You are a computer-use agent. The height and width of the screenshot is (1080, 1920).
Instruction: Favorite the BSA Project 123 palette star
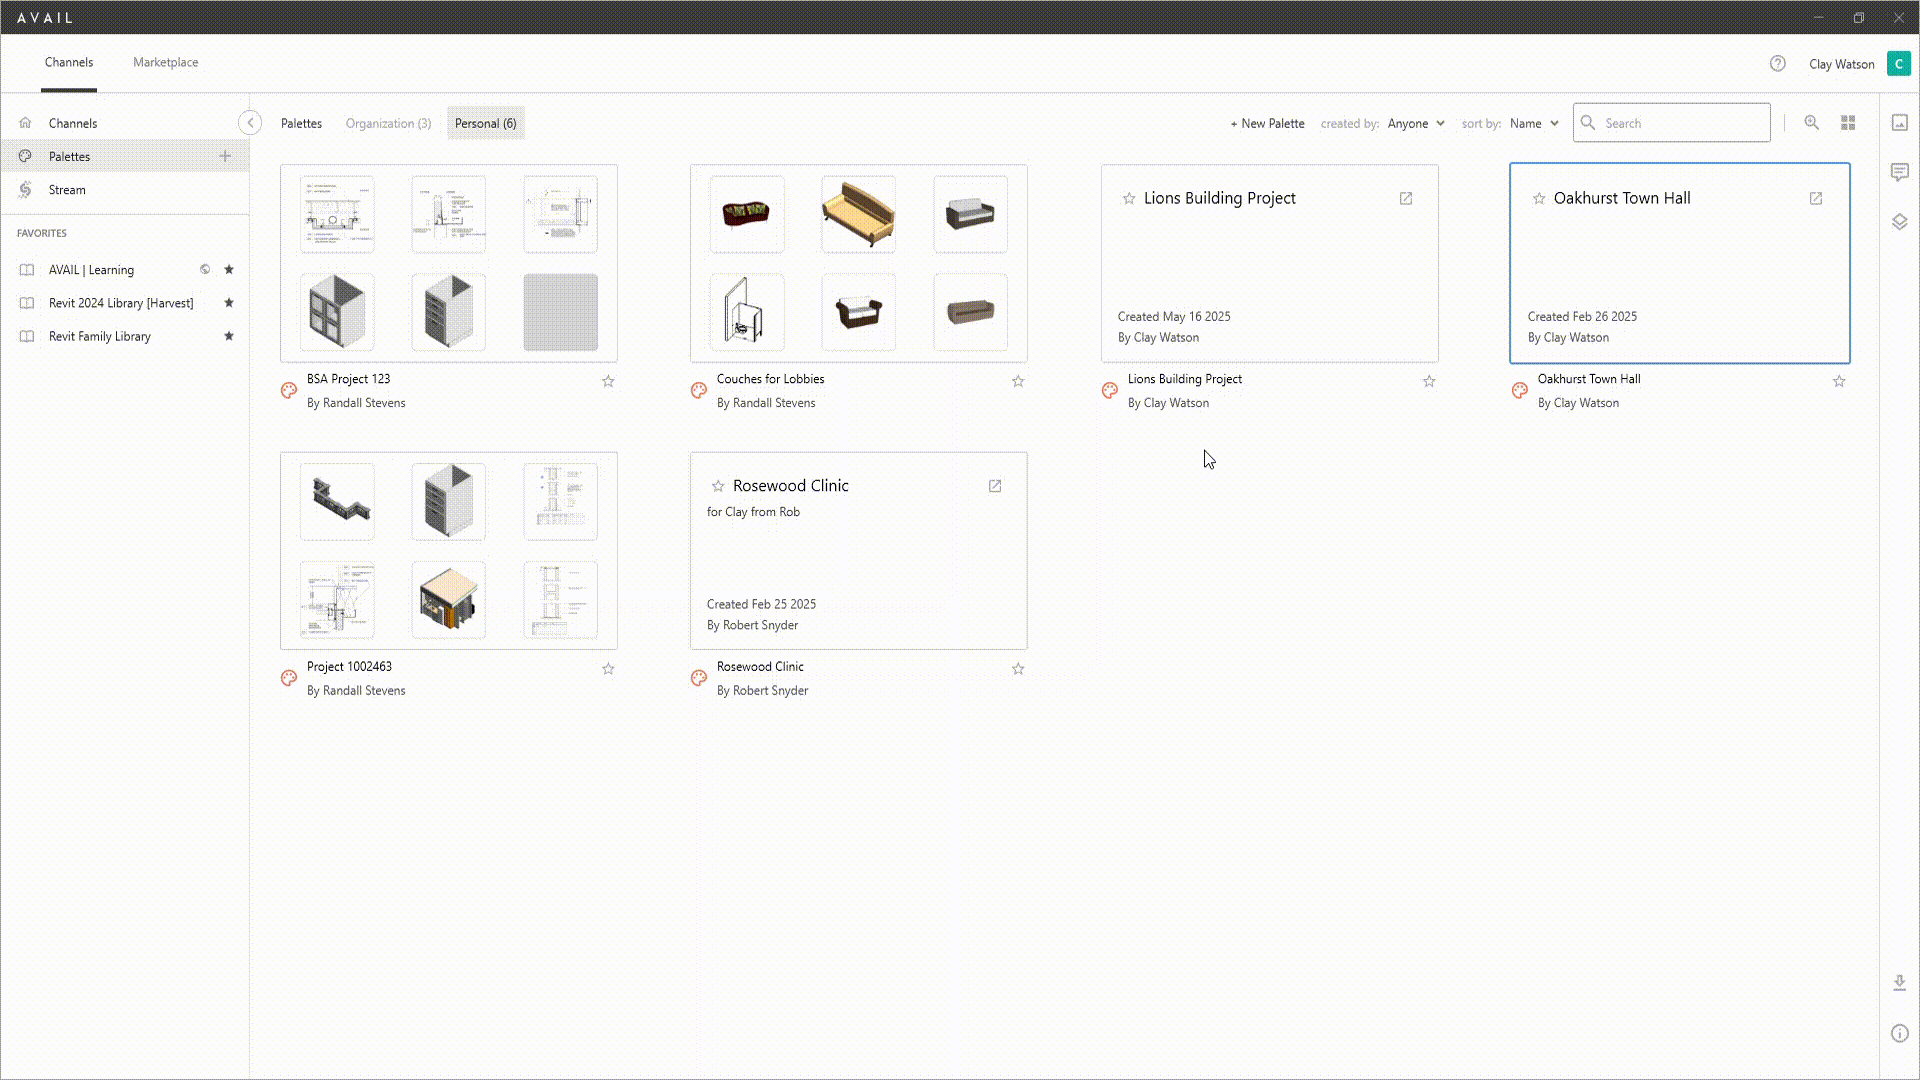click(608, 381)
